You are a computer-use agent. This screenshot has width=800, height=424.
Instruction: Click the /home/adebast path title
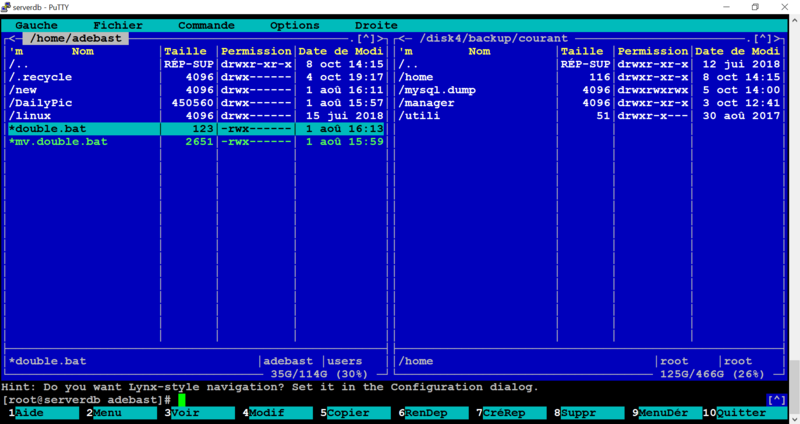point(76,38)
